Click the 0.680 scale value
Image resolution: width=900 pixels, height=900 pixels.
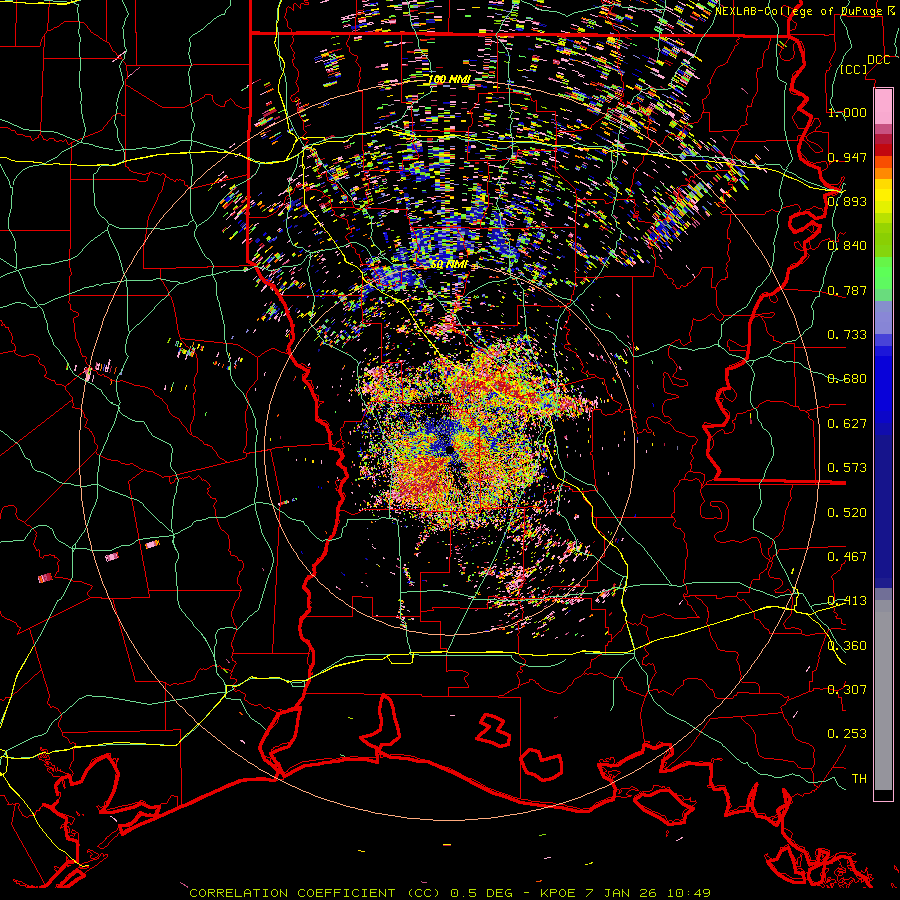click(847, 379)
